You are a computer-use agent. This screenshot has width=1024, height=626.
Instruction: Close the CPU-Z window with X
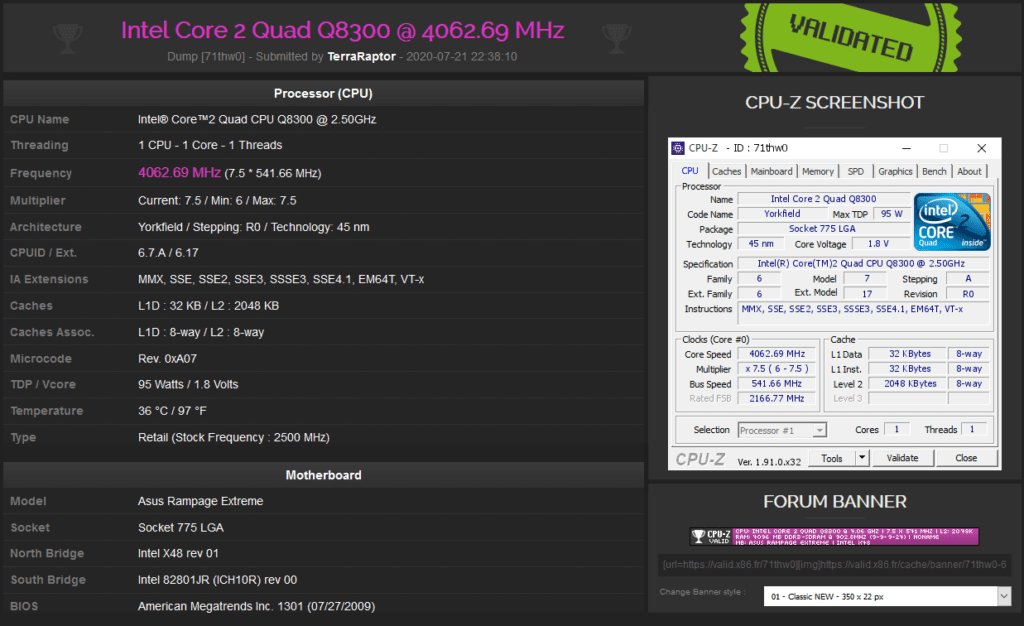(x=981, y=148)
